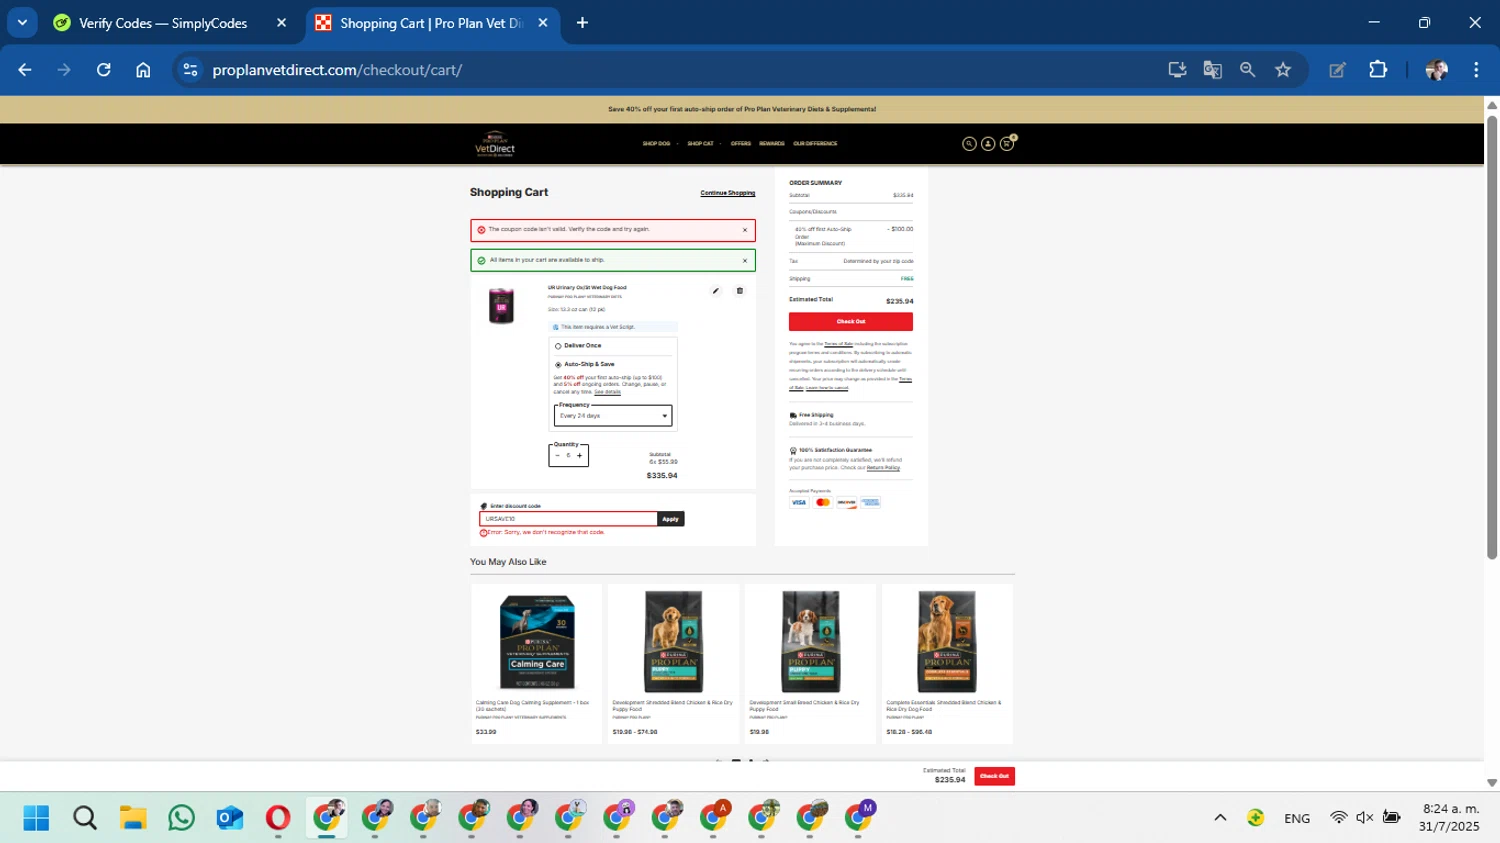Open the OUR DIFFERENCE page
1500x843 pixels.
coord(815,144)
